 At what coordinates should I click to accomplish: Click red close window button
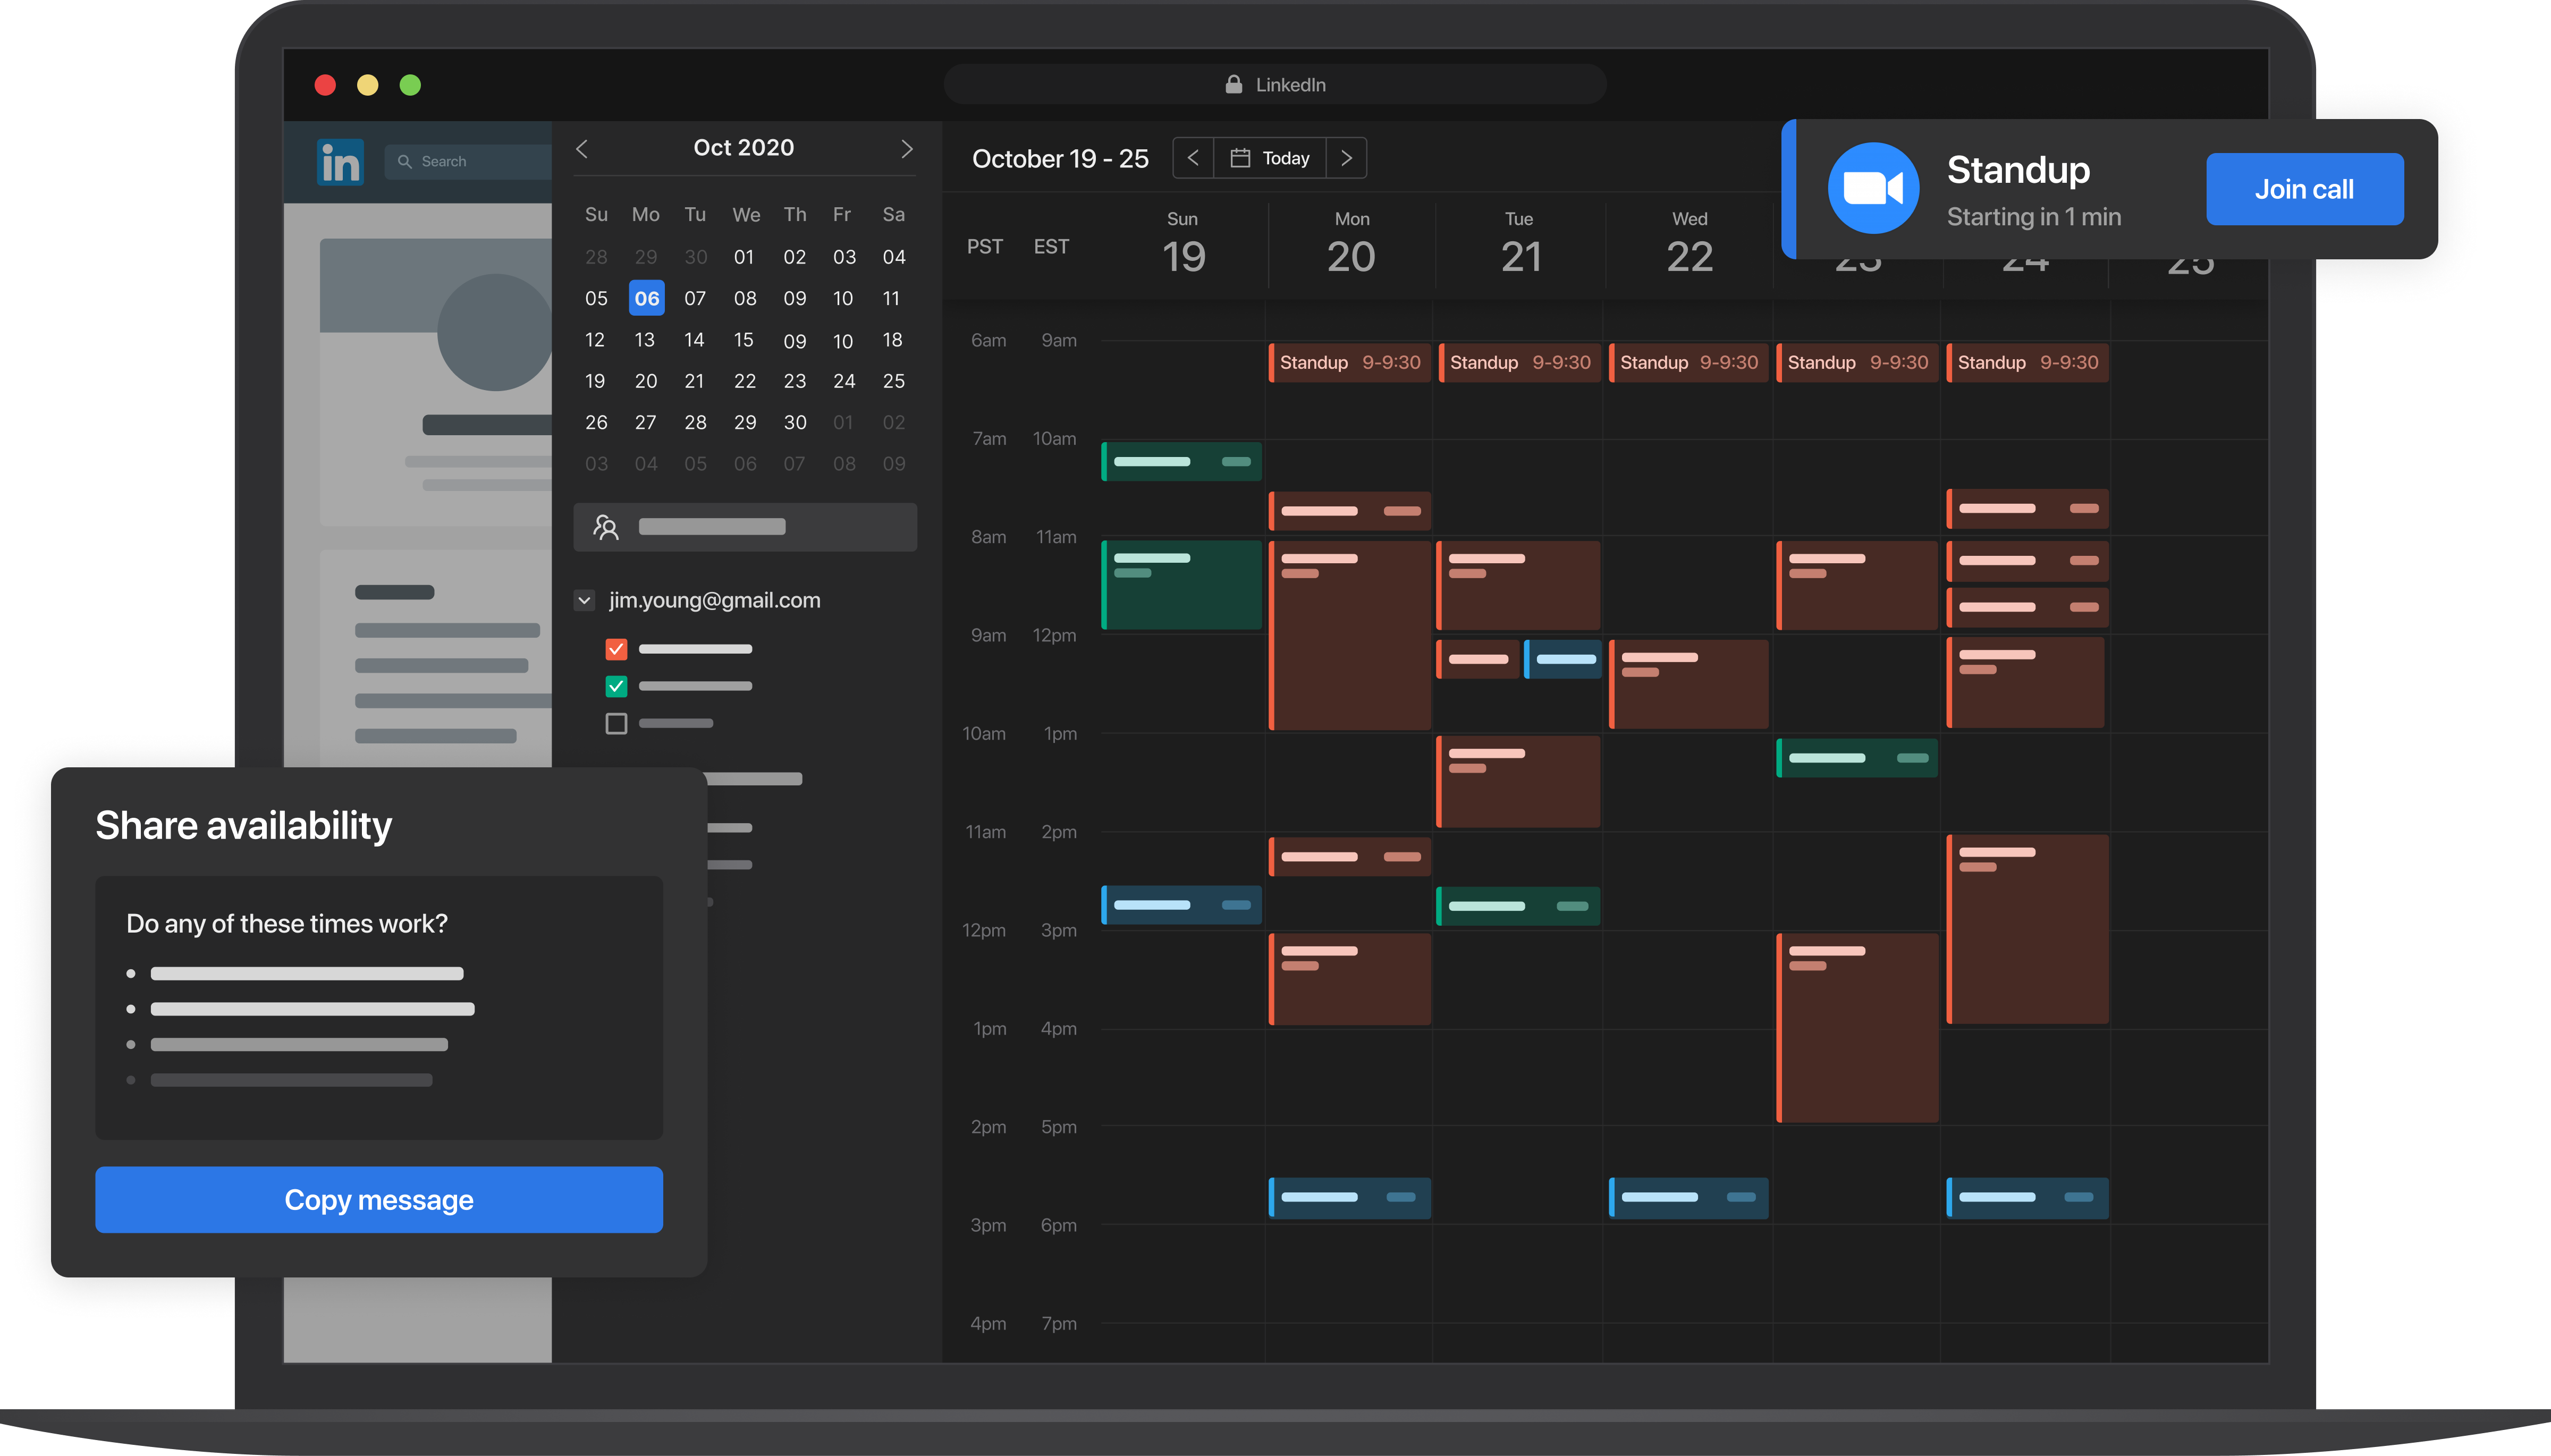(x=325, y=85)
